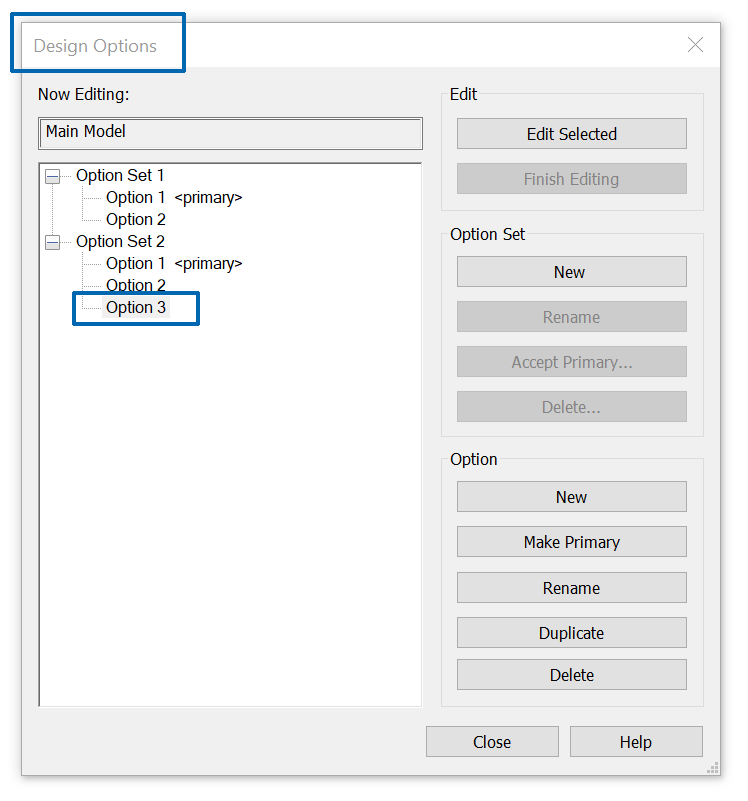The height and width of the screenshot is (801, 748).
Task: Select Option 3 in the tree
Action: click(x=136, y=308)
